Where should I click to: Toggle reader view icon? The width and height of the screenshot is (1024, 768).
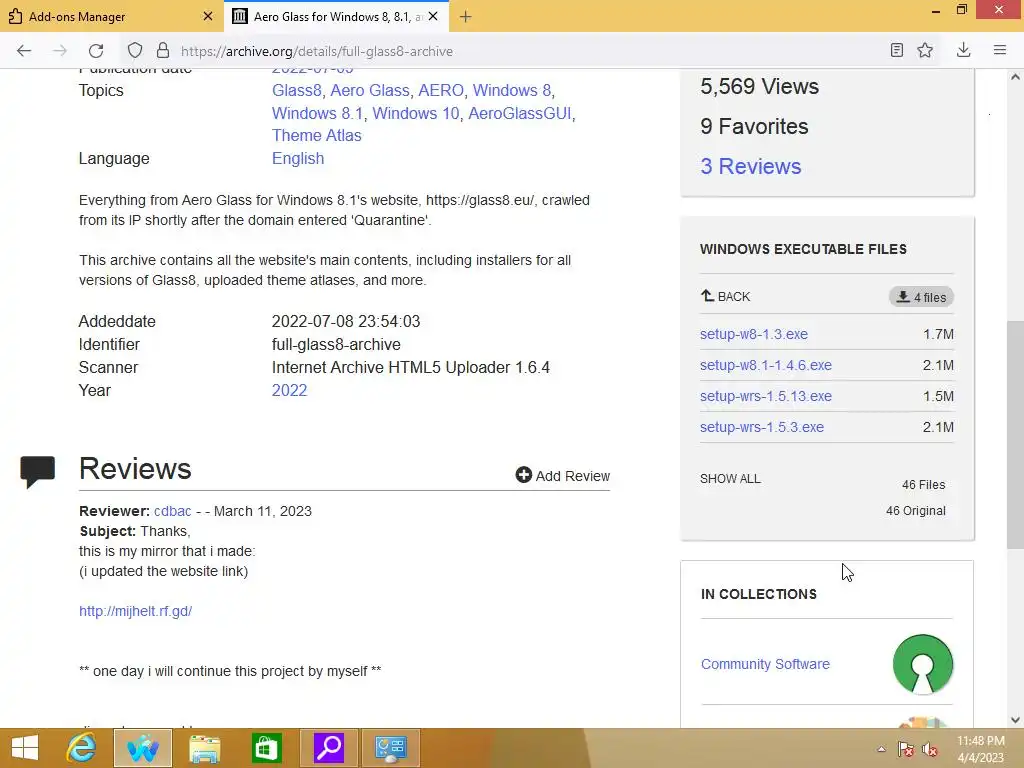point(897,50)
